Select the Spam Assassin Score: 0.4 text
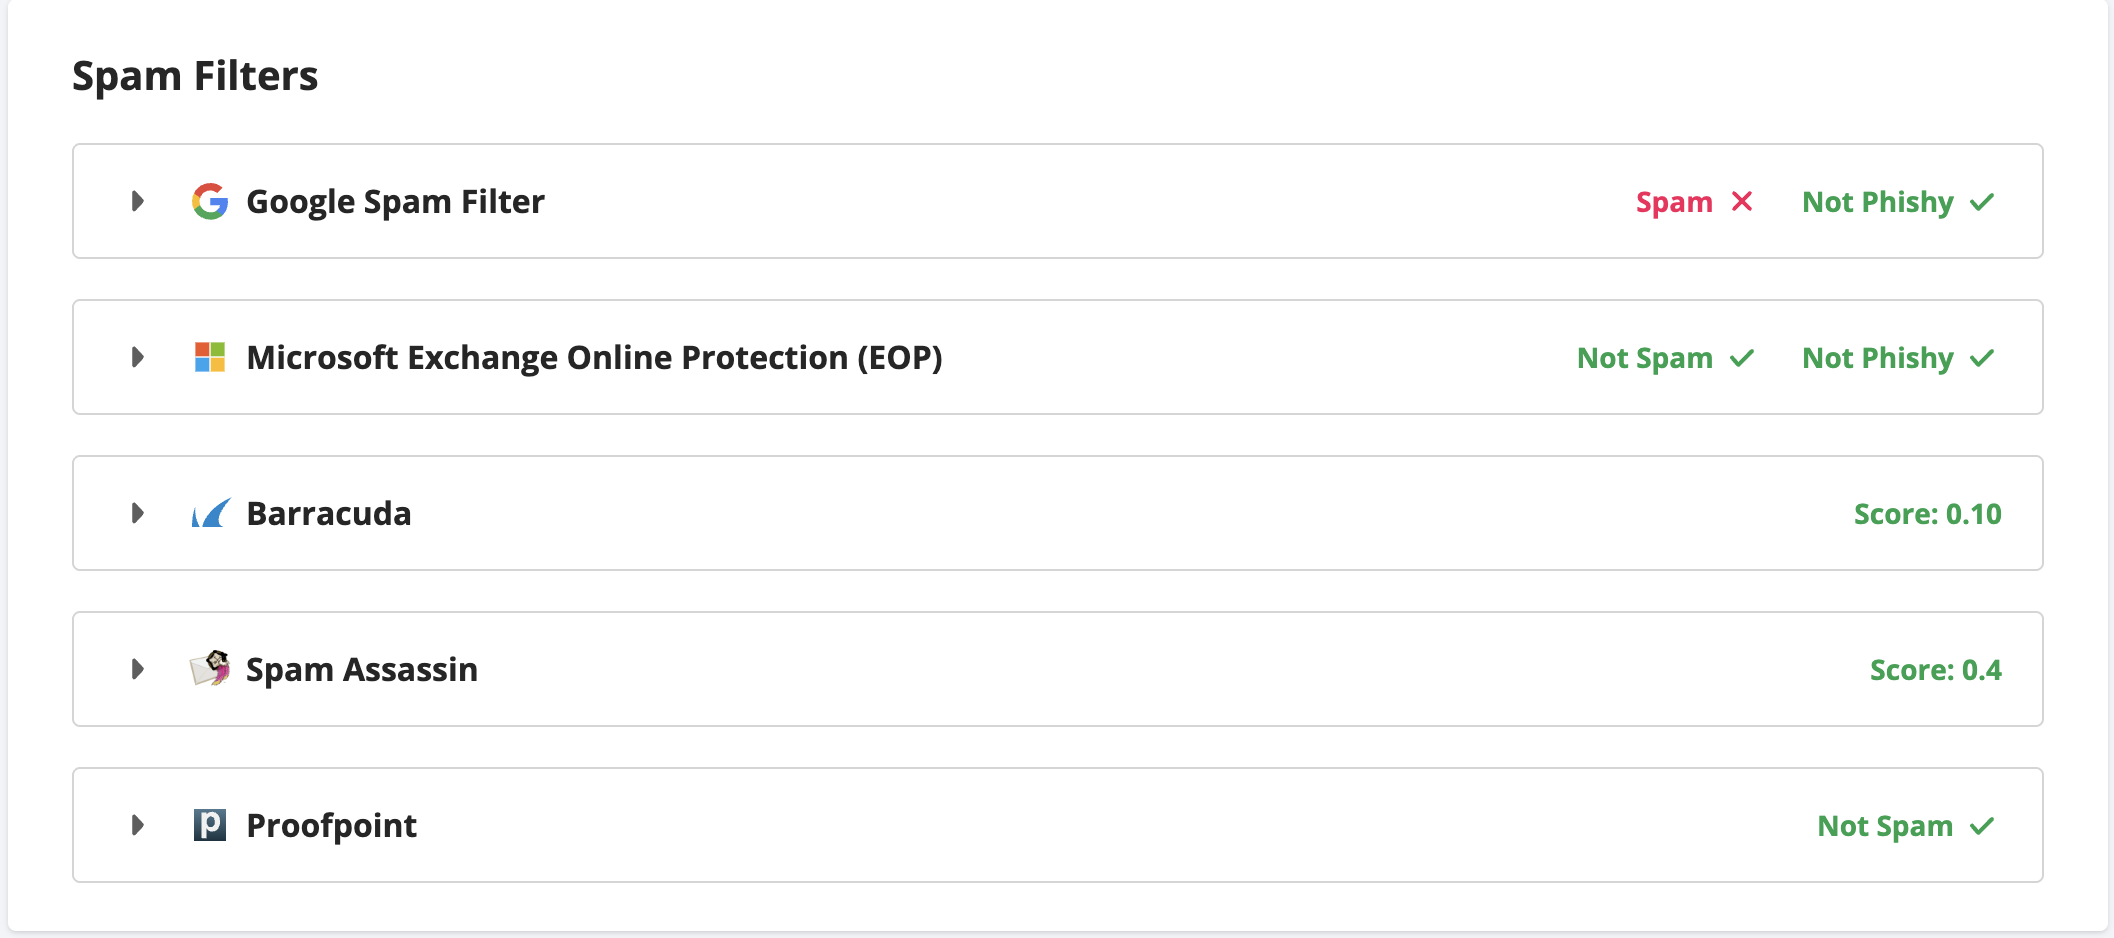Image resolution: width=2114 pixels, height=938 pixels. (1936, 670)
